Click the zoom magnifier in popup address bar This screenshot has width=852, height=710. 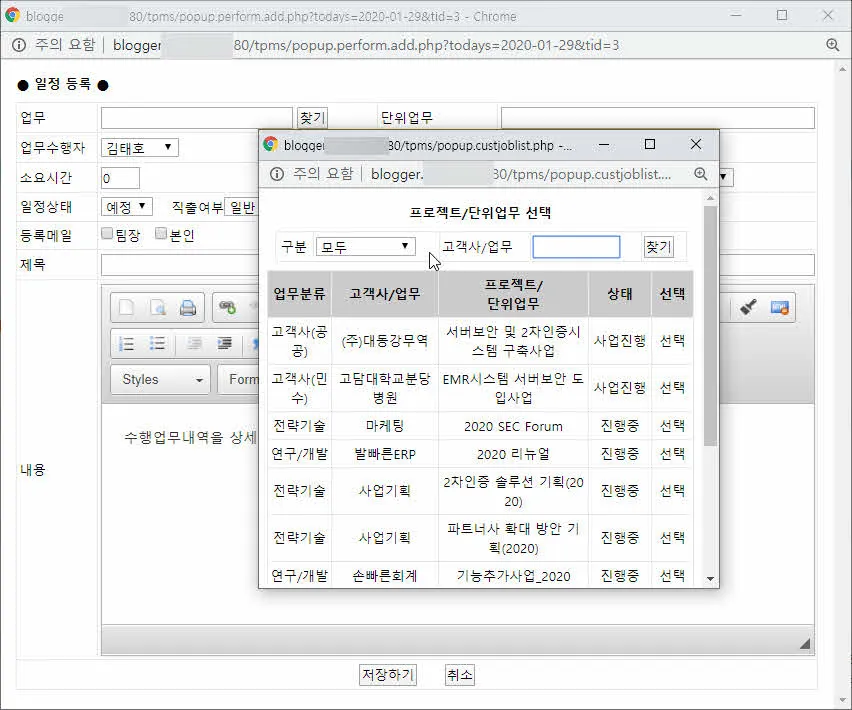point(701,174)
